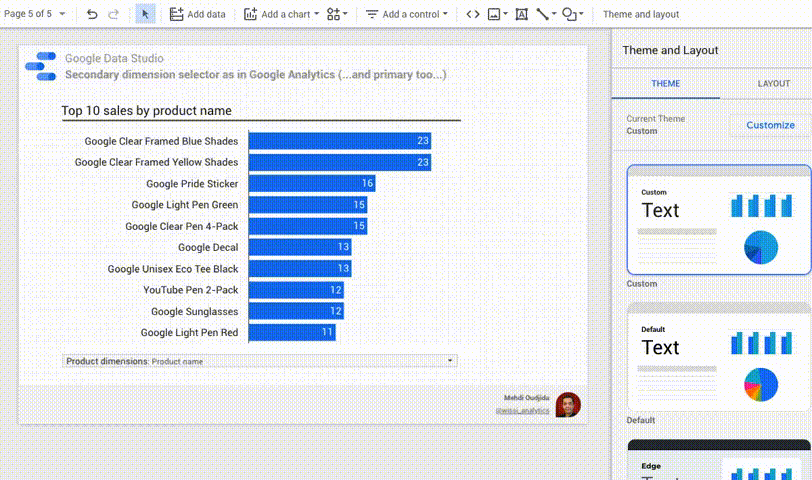Click the redo arrow icon
Viewport: 812px width, 480px height.
[113, 14]
